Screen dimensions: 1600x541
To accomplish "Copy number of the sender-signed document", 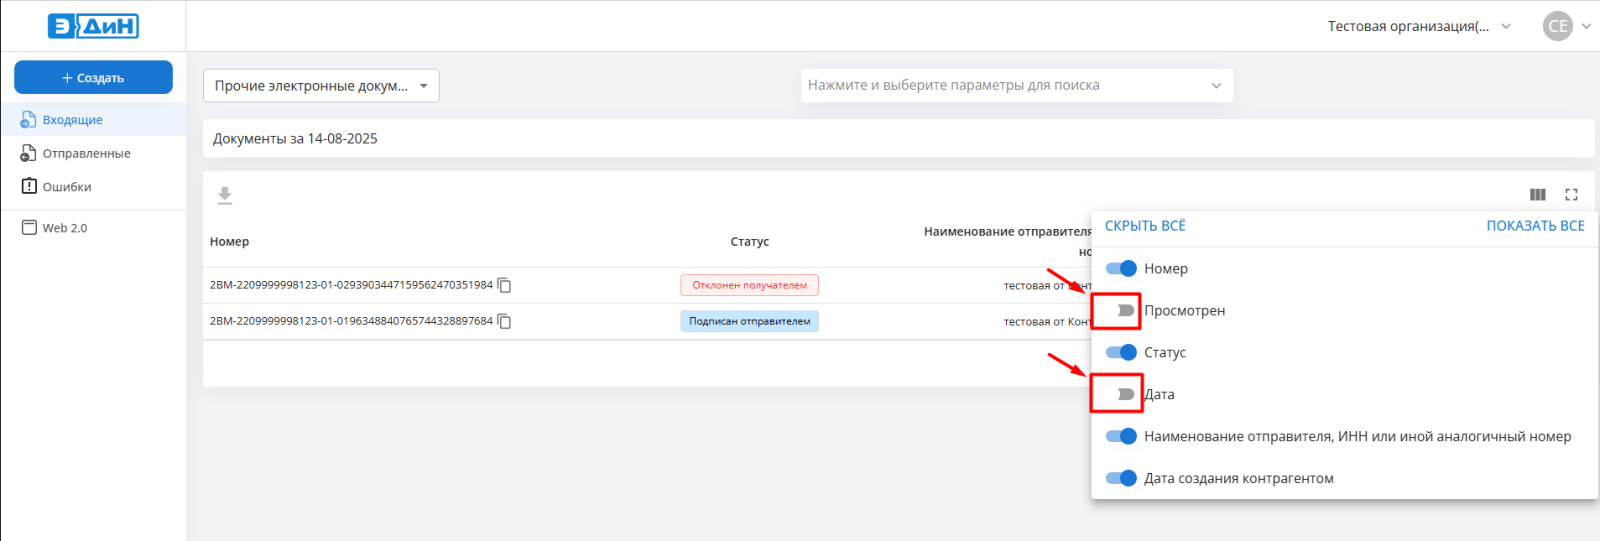I will tap(505, 322).
